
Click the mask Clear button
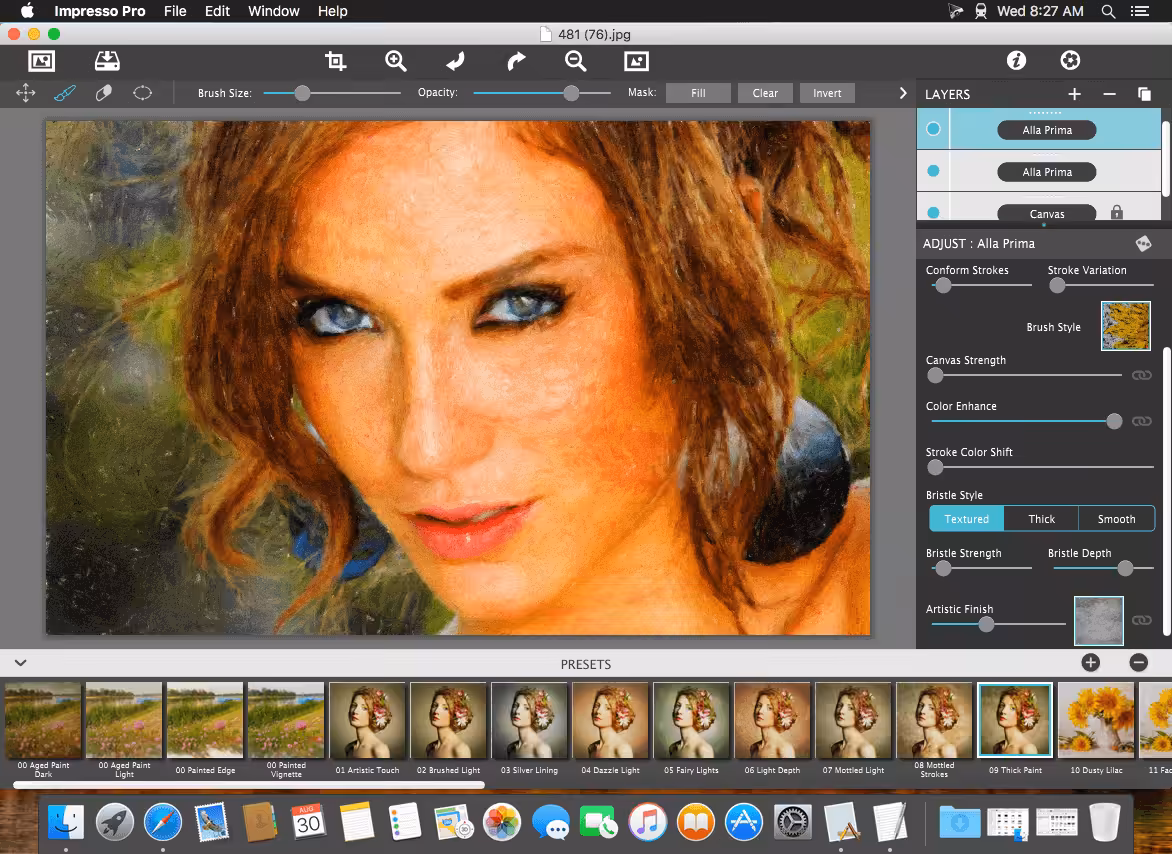pyautogui.click(x=765, y=93)
